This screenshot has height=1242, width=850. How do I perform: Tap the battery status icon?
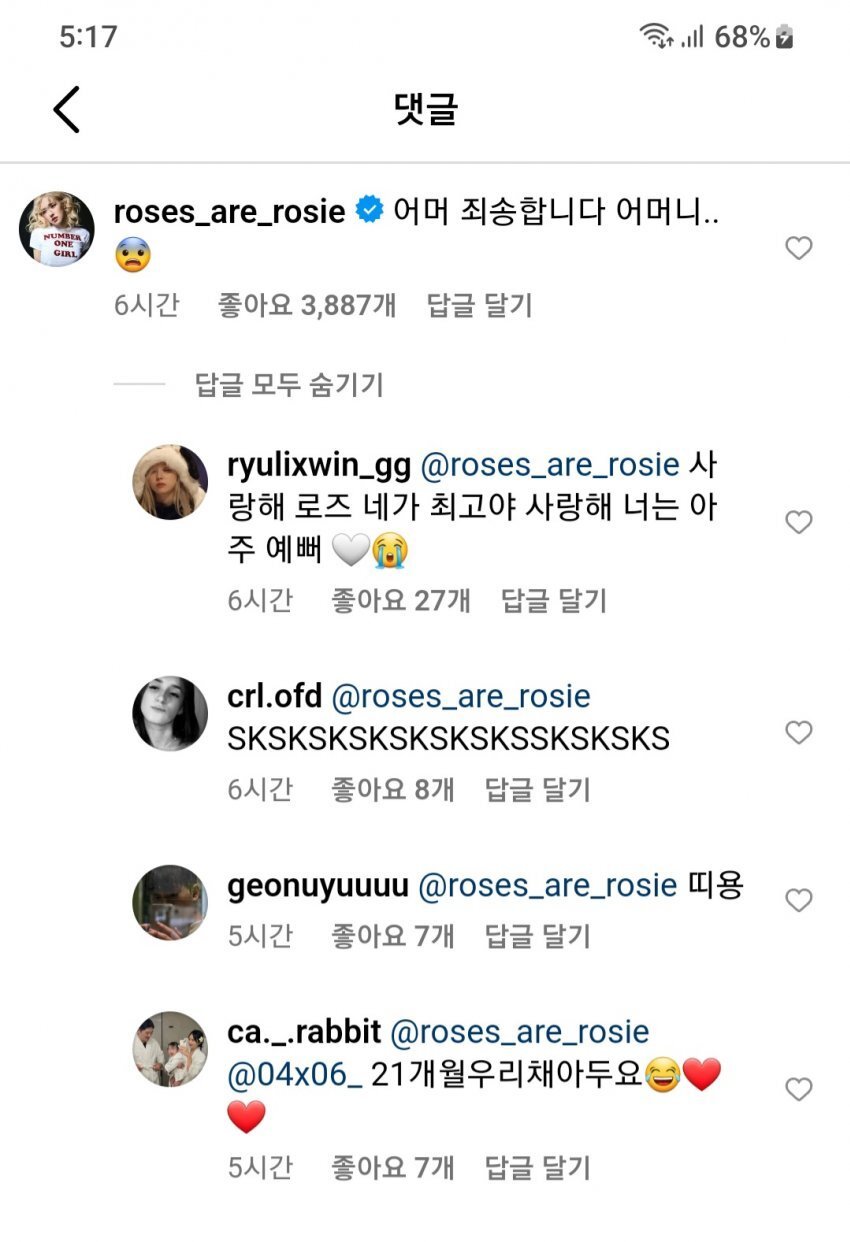(x=786, y=38)
